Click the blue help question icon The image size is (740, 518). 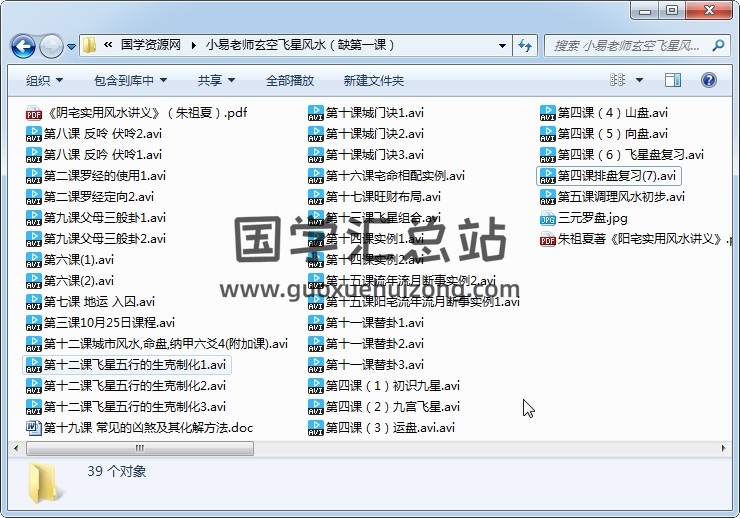pos(709,80)
